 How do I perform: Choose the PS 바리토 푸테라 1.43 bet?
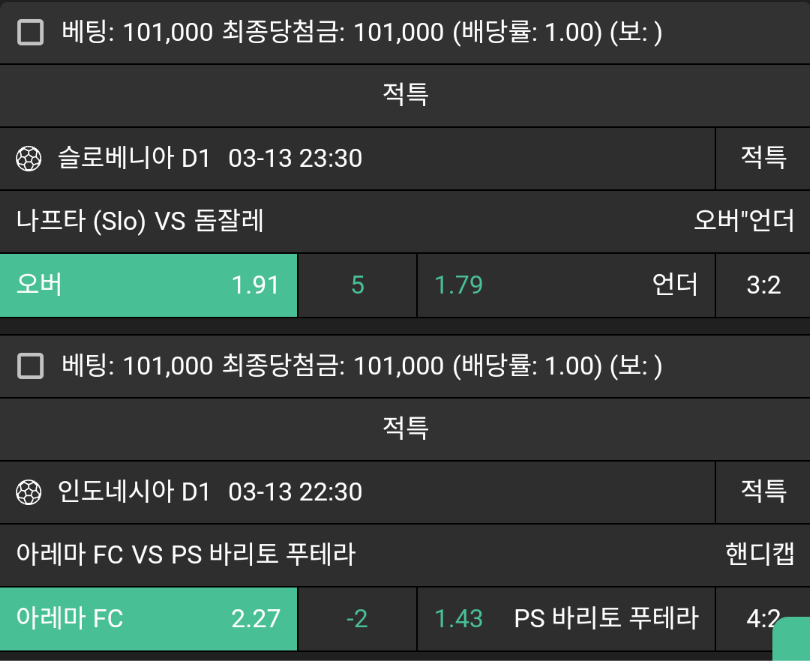click(x=565, y=619)
